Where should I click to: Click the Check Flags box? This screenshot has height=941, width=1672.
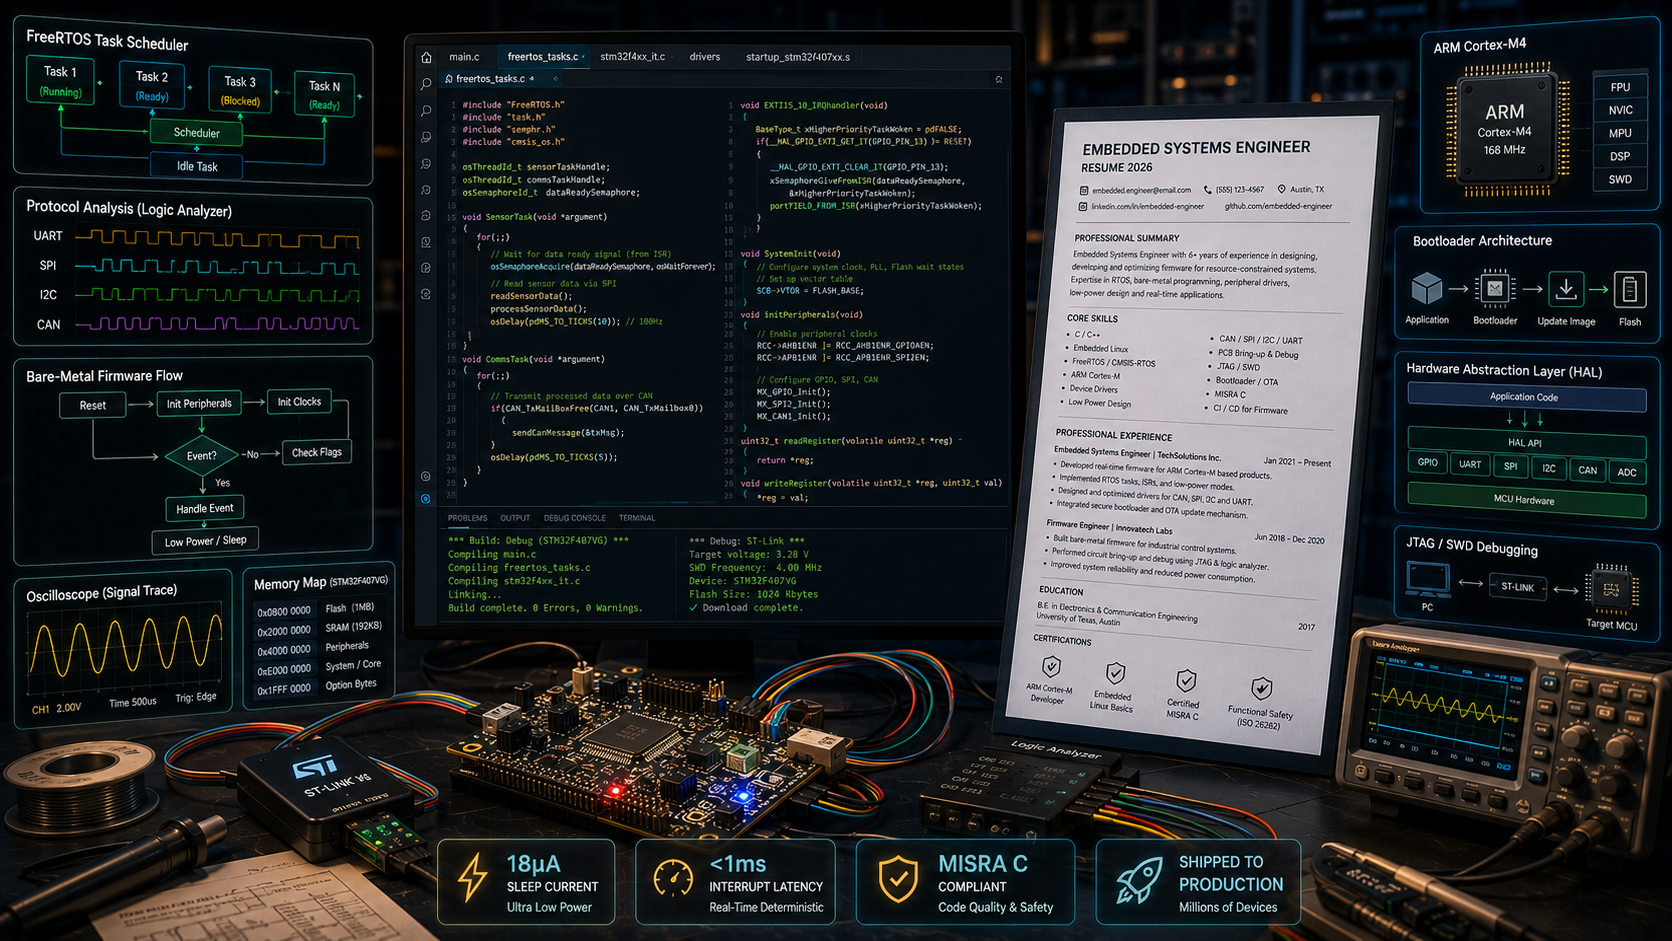point(316,452)
